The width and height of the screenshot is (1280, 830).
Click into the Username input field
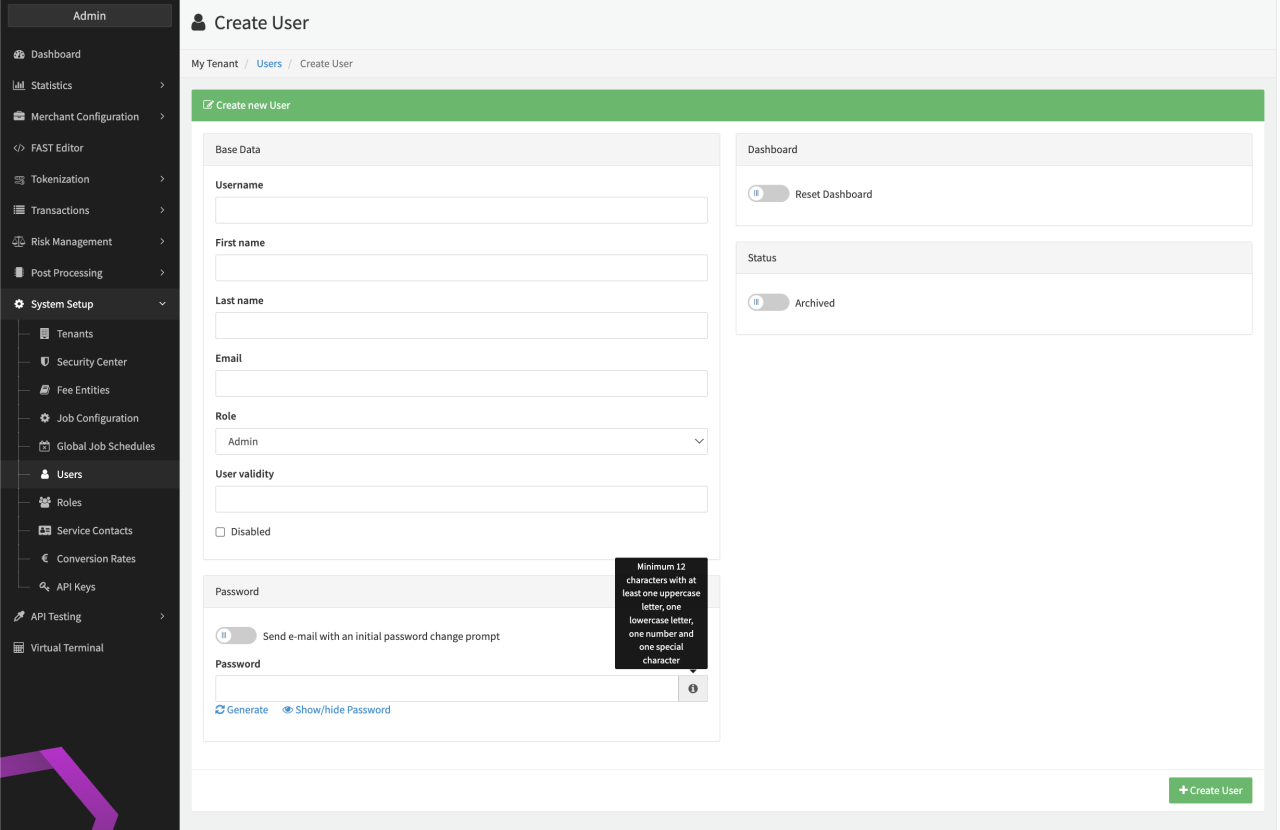(461, 210)
